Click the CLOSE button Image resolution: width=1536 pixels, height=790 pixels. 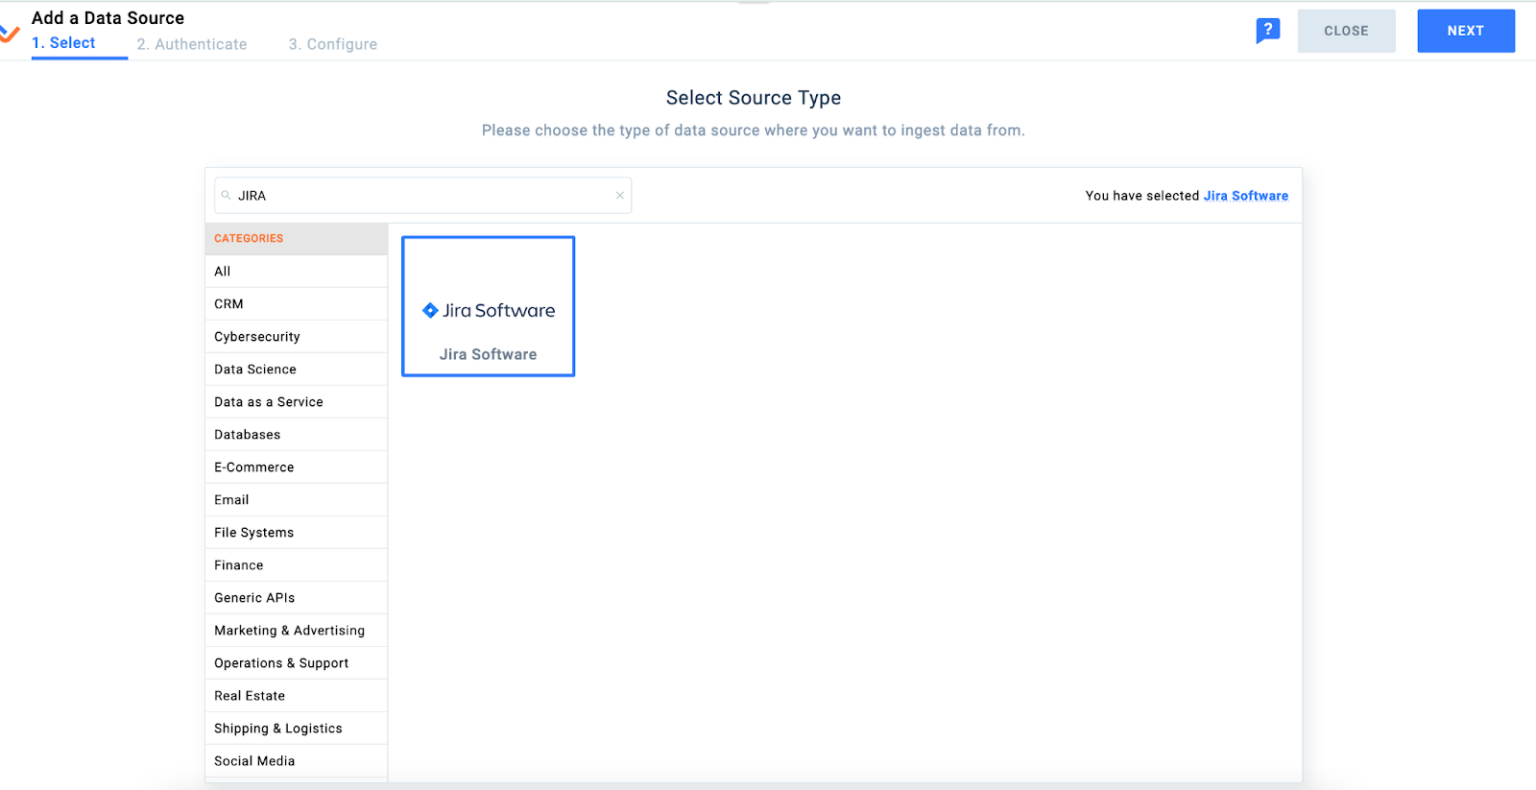(1346, 30)
